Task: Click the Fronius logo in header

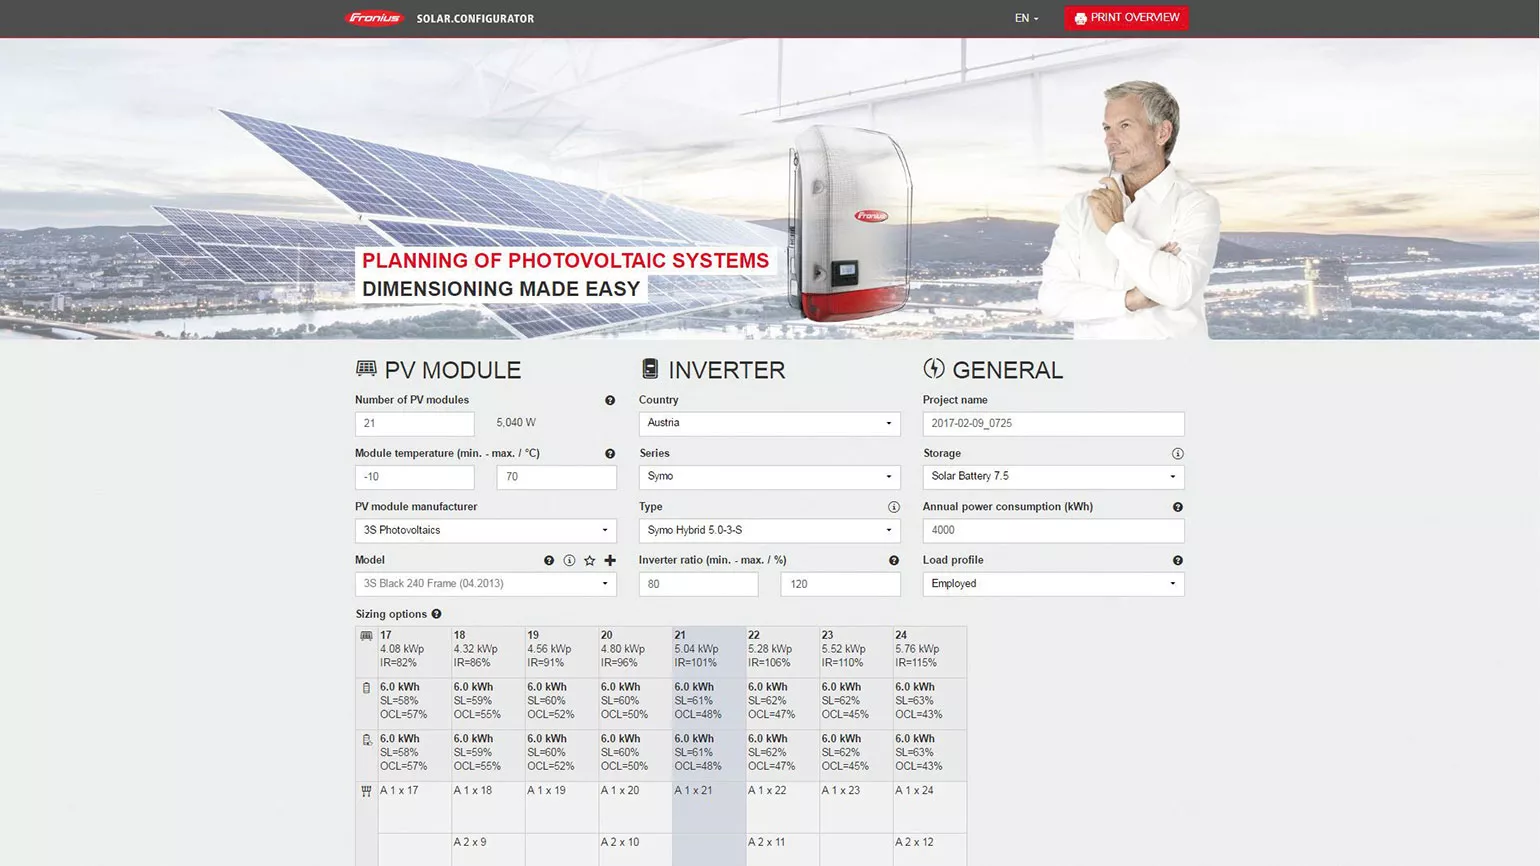Action: point(374,18)
